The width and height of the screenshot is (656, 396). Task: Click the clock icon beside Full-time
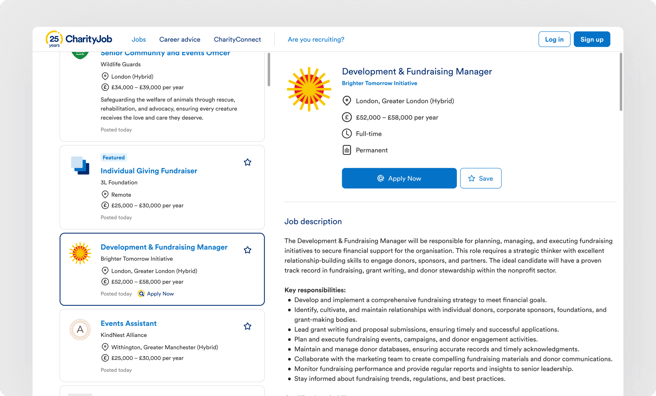pos(346,134)
